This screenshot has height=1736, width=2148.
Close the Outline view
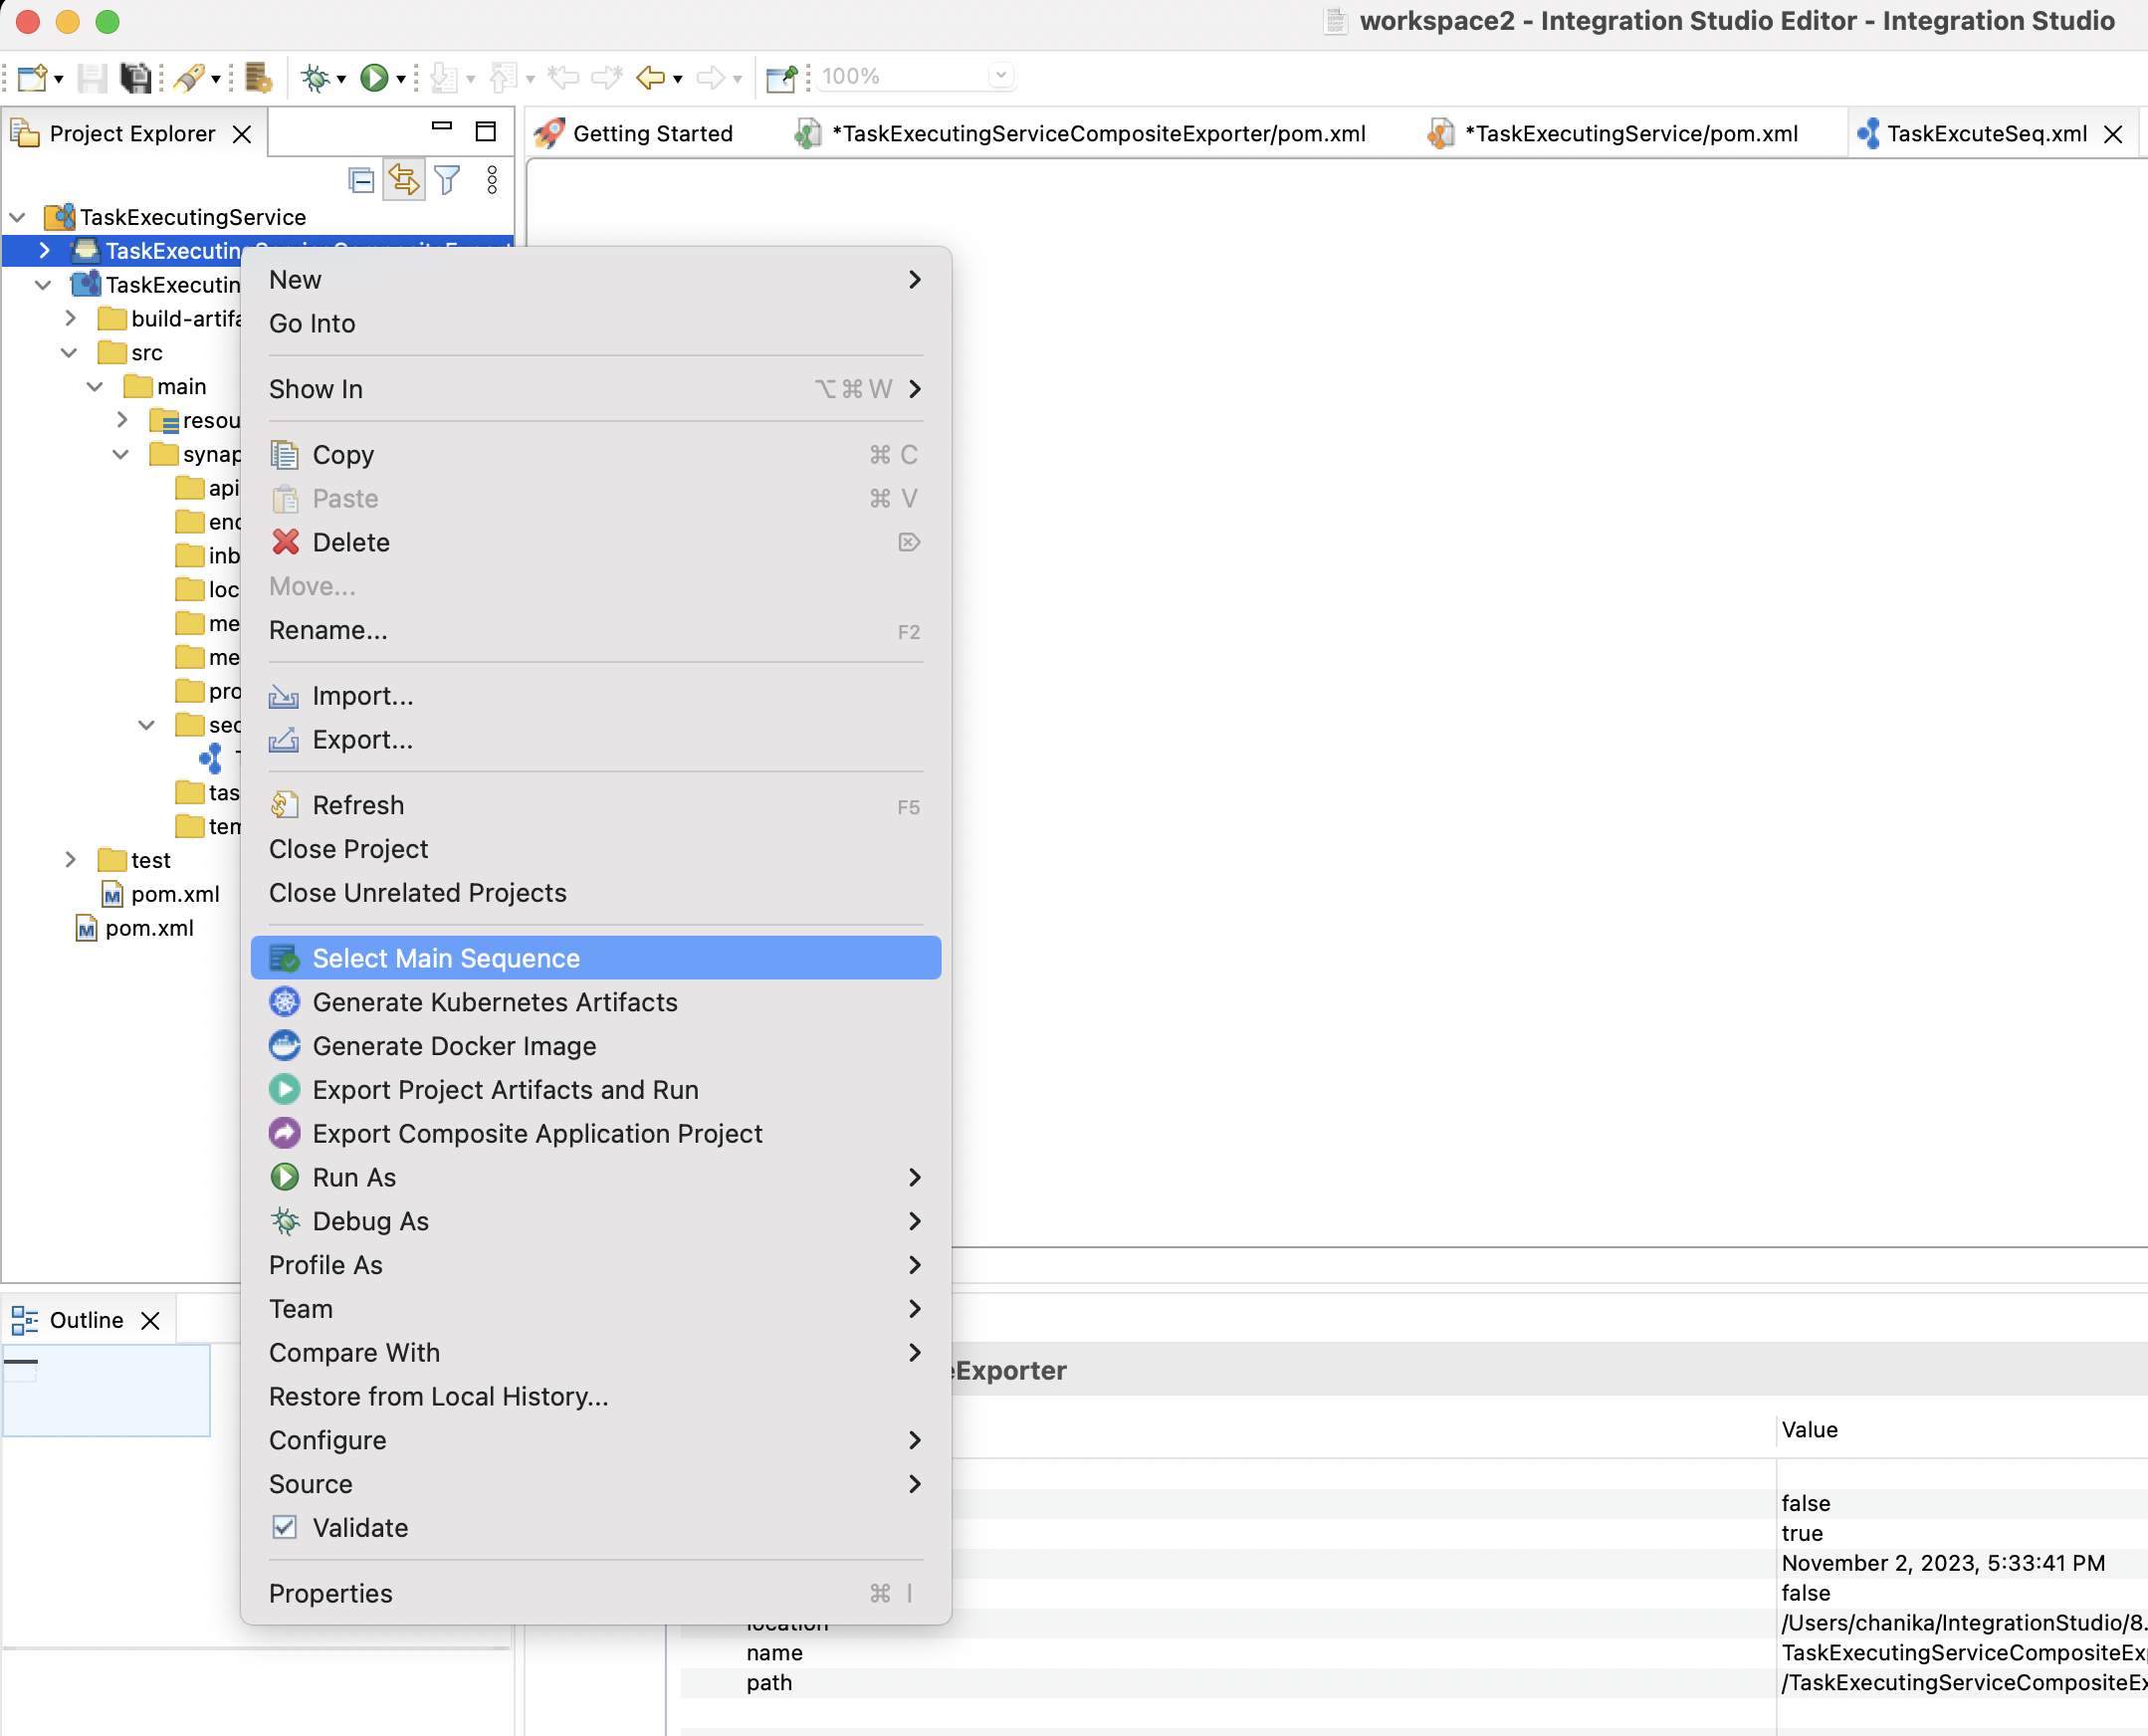(x=150, y=1321)
